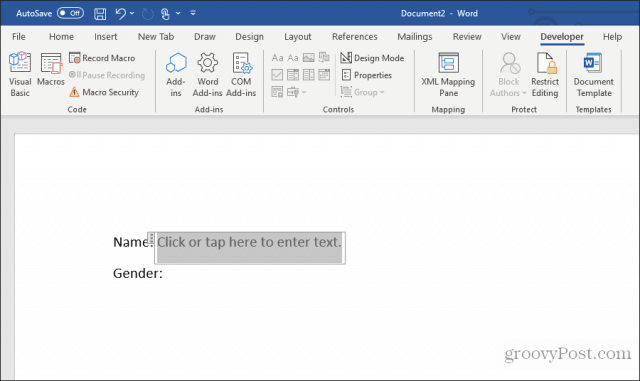
Task: Toggle the AutoSave switch
Action: [x=70, y=13]
